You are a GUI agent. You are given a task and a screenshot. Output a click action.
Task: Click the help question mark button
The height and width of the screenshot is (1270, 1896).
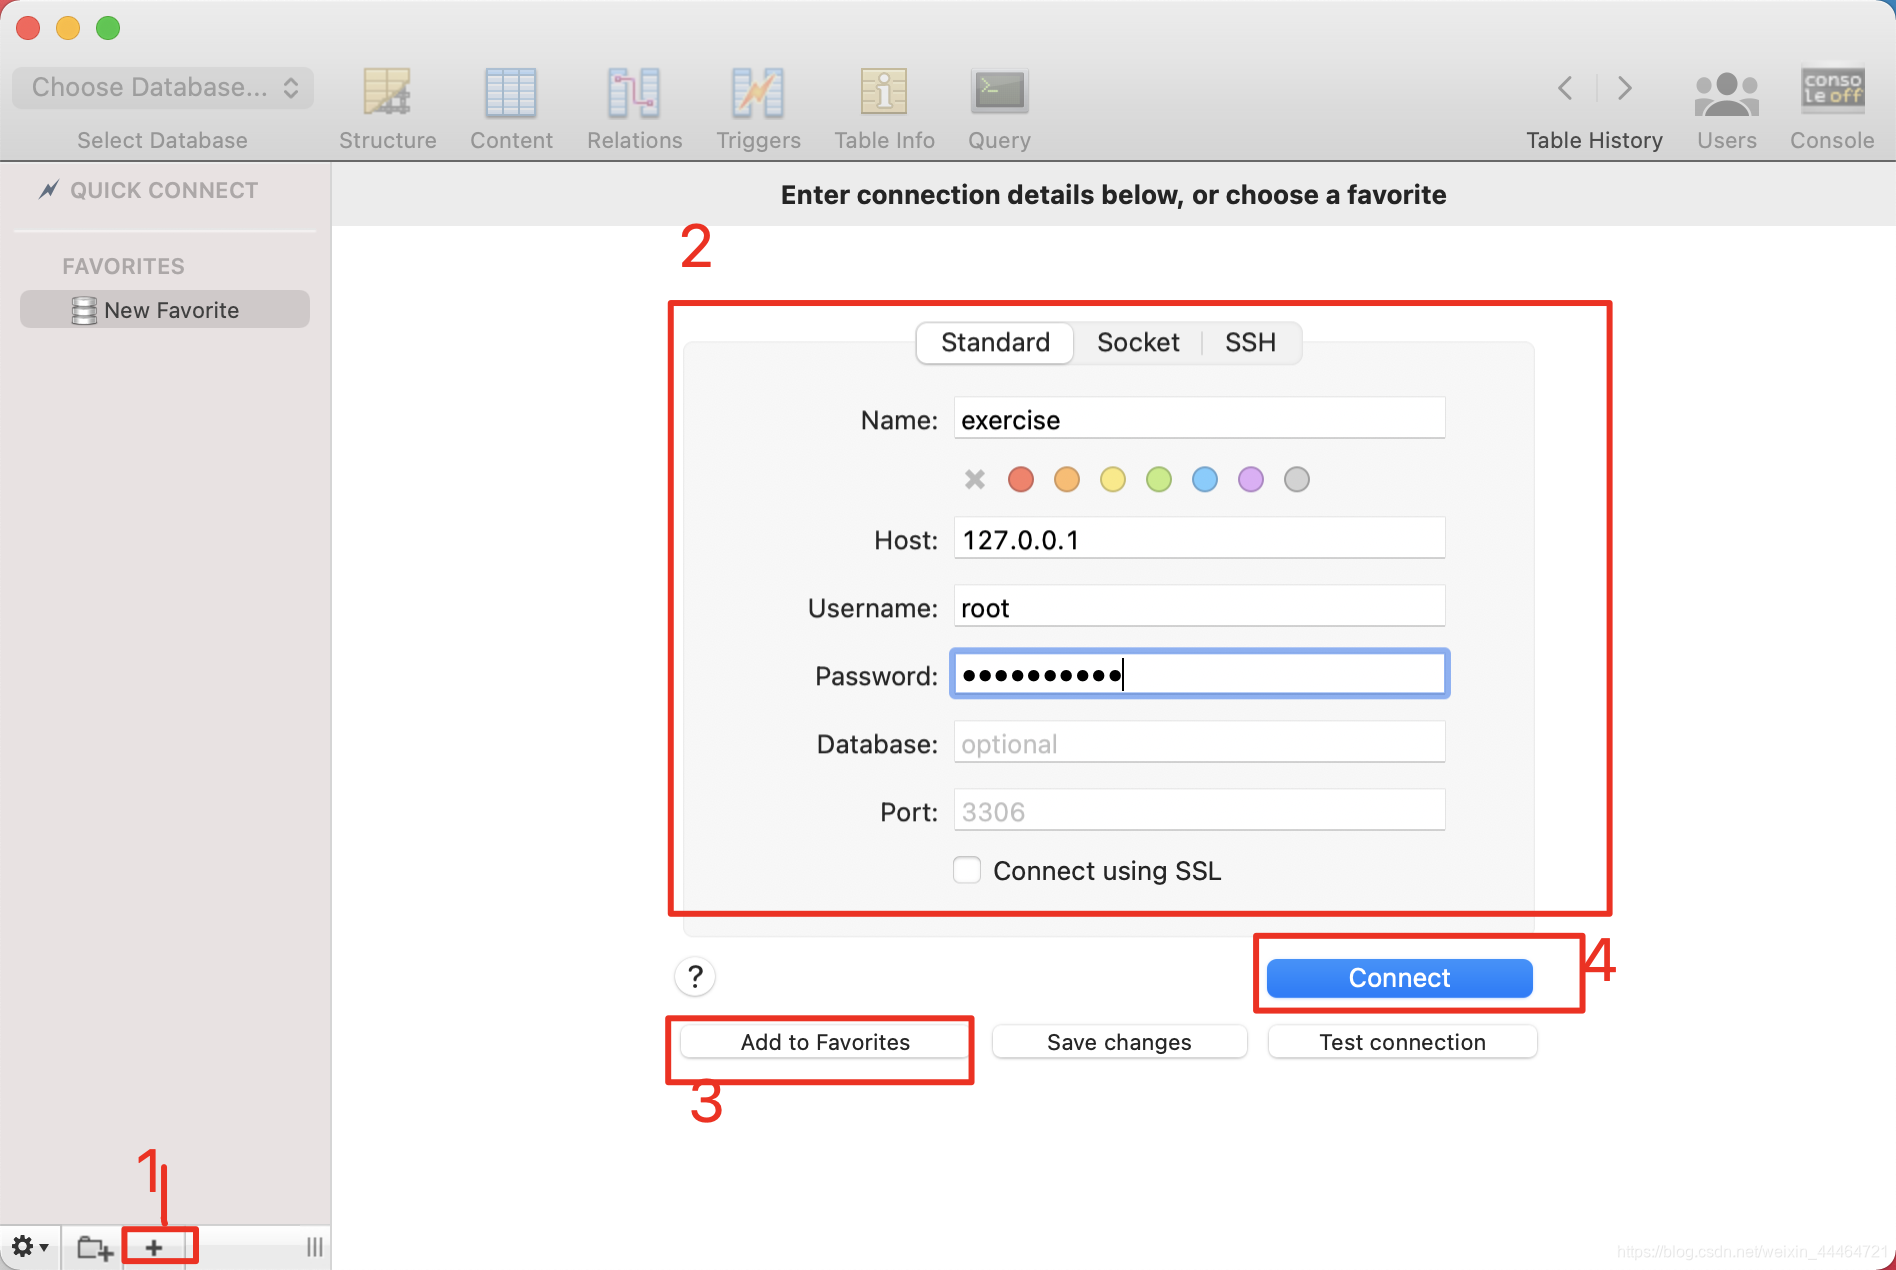click(x=695, y=976)
